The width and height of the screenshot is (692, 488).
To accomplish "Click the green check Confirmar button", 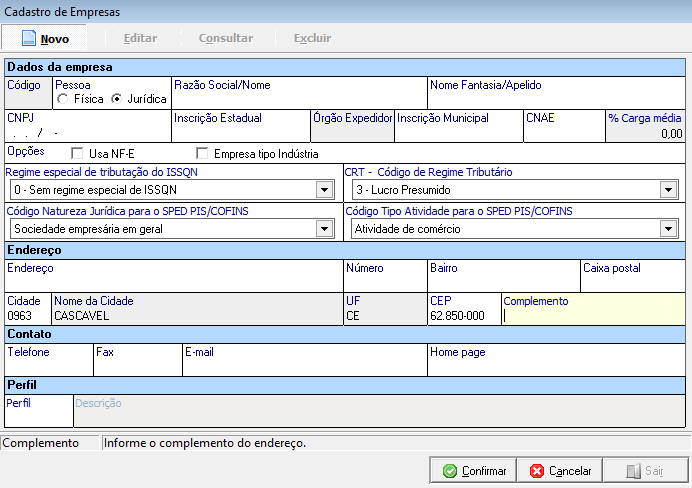I will click(476, 470).
